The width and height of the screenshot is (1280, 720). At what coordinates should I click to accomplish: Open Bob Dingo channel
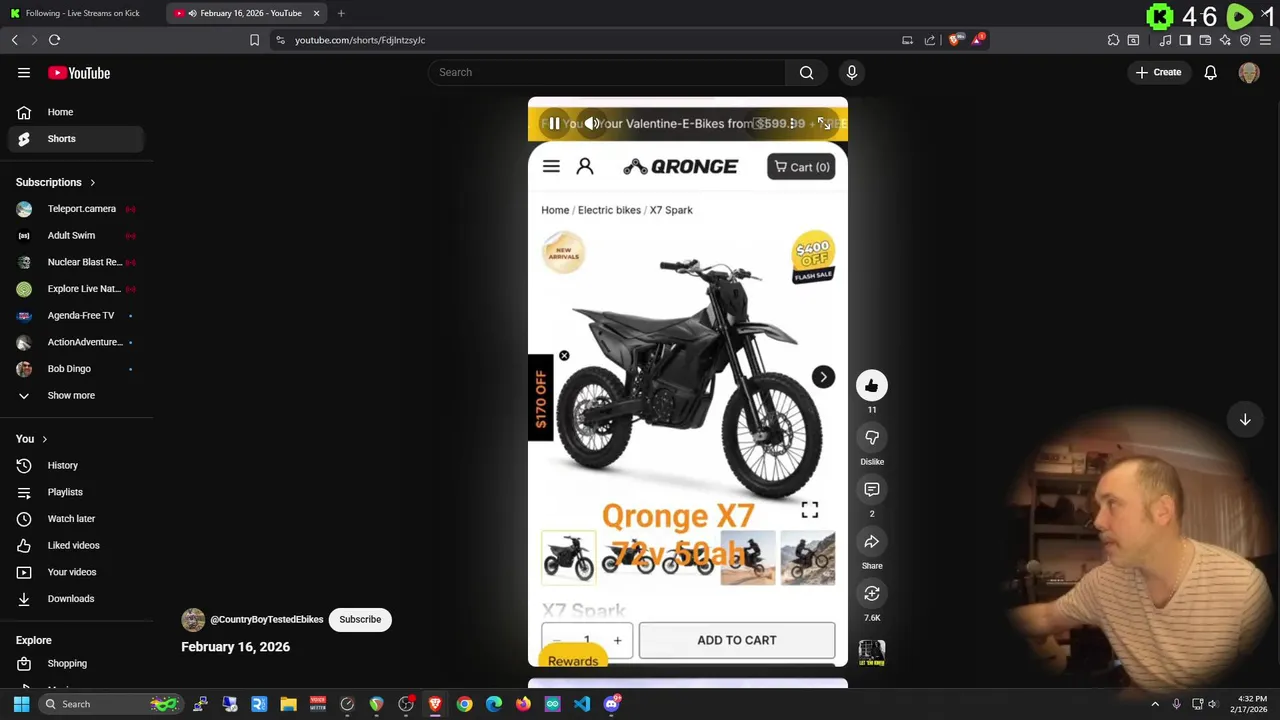click(x=76, y=368)
